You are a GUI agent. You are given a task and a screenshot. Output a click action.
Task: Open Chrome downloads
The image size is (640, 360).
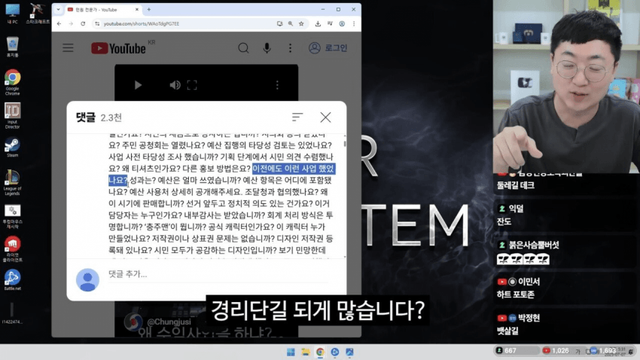[x=318, y=24]
